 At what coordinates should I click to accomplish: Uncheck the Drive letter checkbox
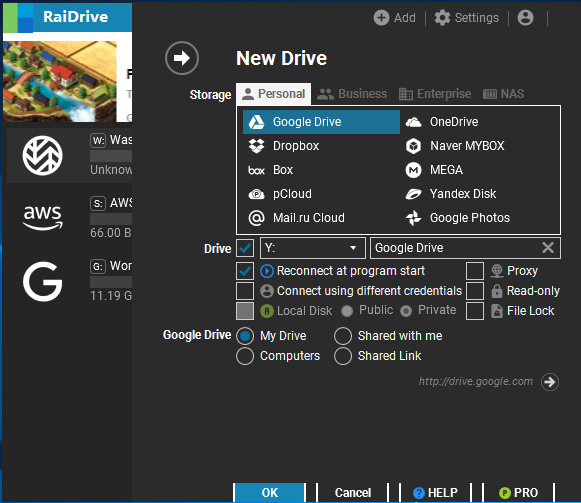[245, 248]
